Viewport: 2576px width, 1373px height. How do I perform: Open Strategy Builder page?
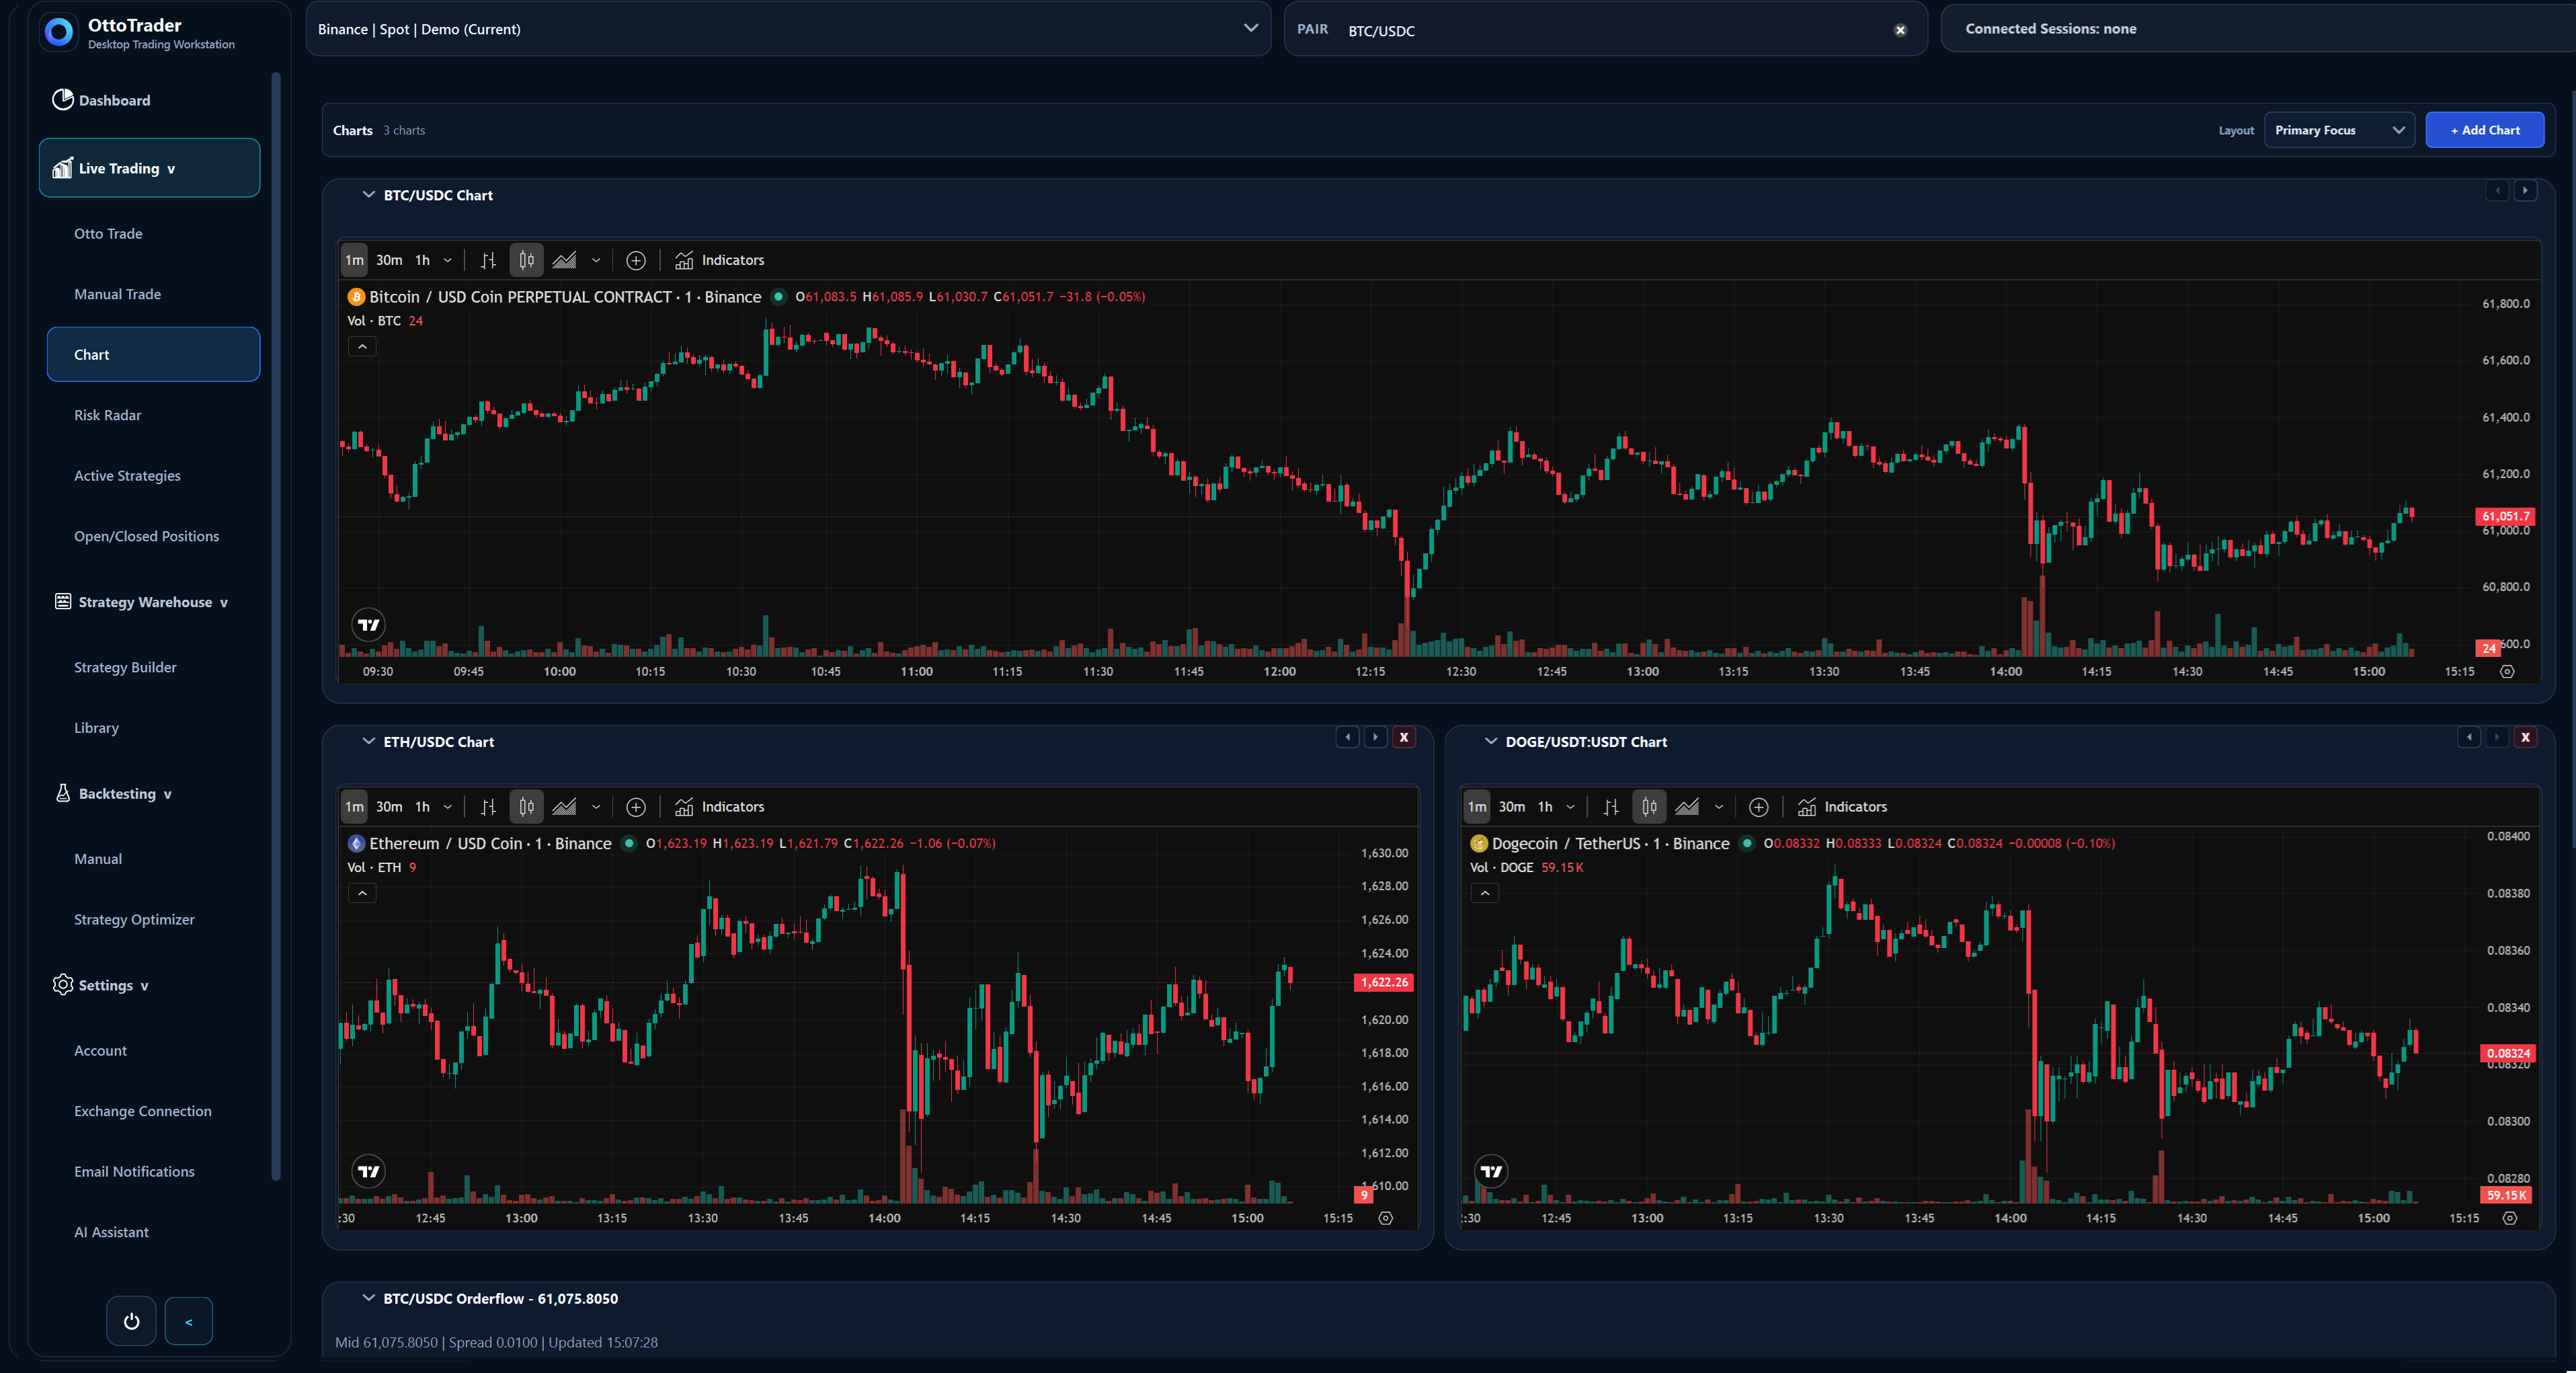(125, 667)
